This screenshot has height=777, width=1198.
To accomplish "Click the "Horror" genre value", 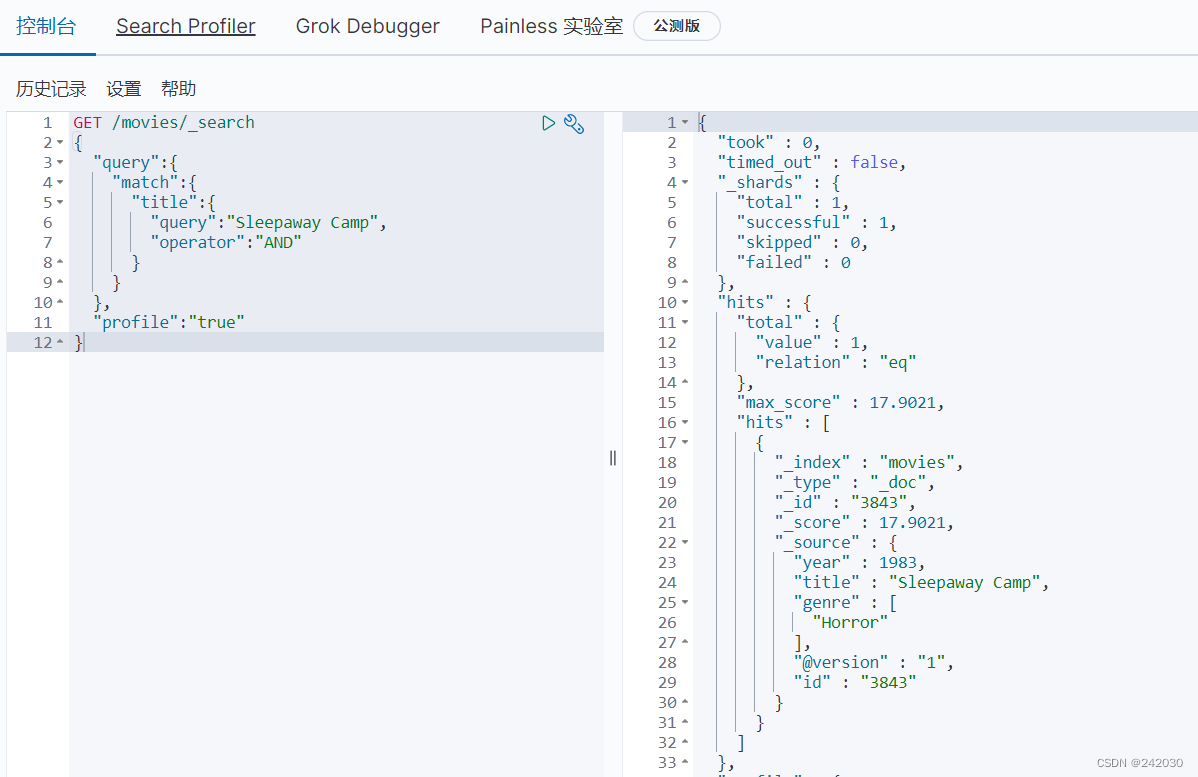I will pyautogui.click(x=850, y=623).
